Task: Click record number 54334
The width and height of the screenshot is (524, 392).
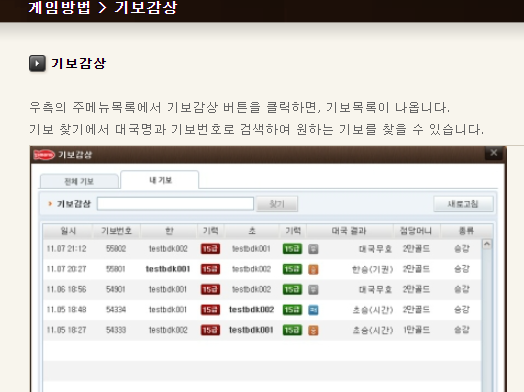Action: pos(116,310)
